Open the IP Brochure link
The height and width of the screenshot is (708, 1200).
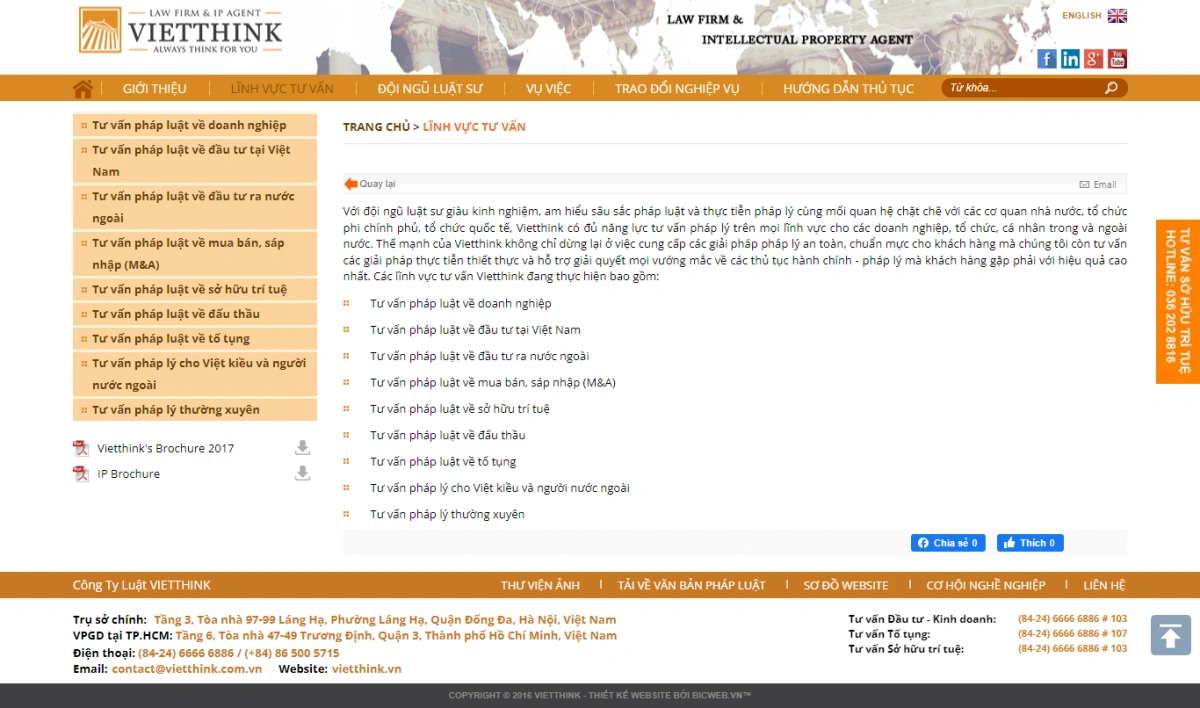pos(129,474)
